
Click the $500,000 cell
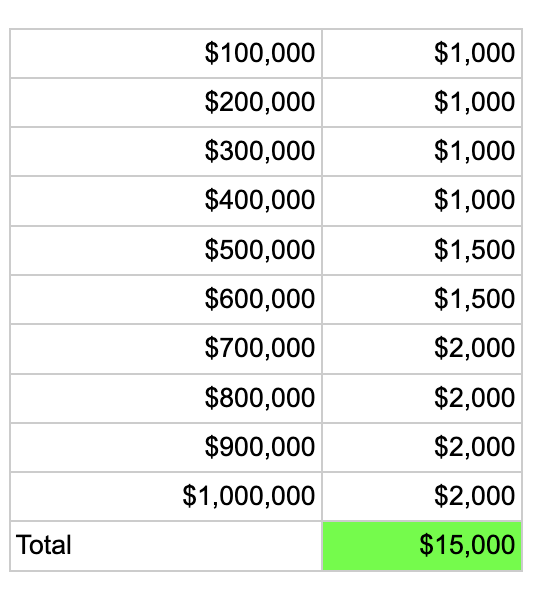(166, 251)
